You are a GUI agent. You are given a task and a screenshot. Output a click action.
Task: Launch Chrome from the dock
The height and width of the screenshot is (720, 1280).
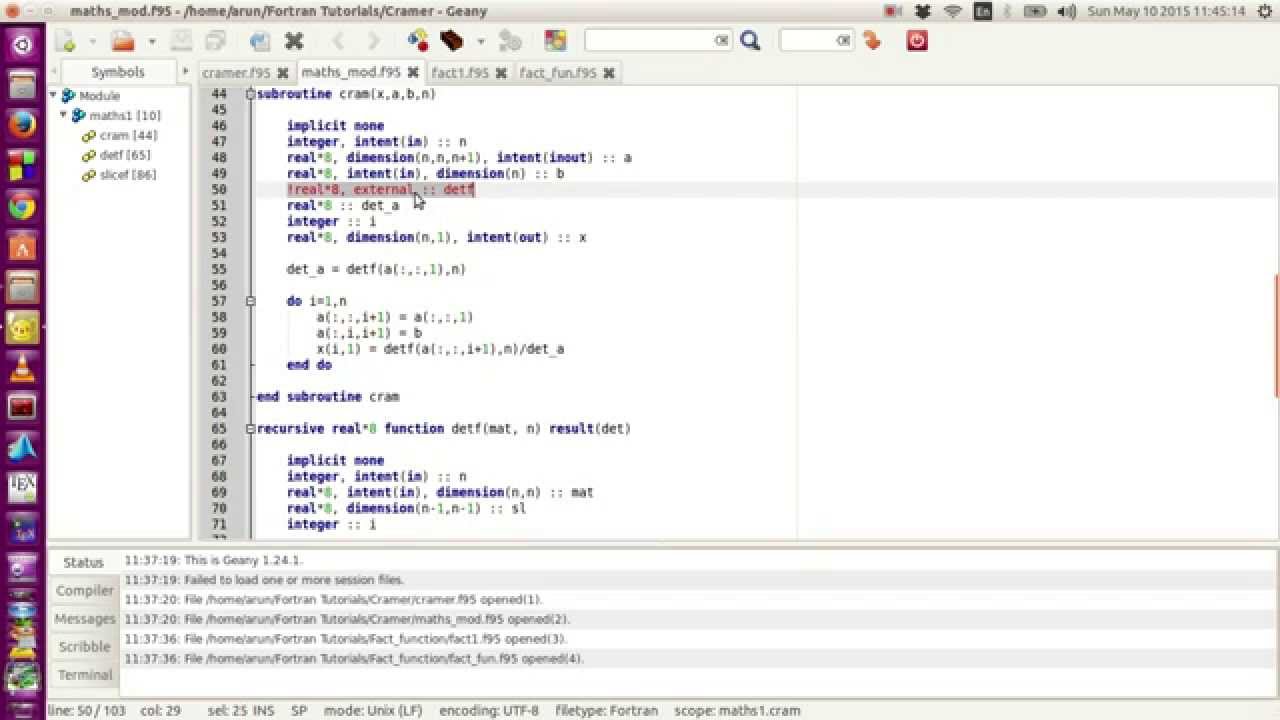23,207
